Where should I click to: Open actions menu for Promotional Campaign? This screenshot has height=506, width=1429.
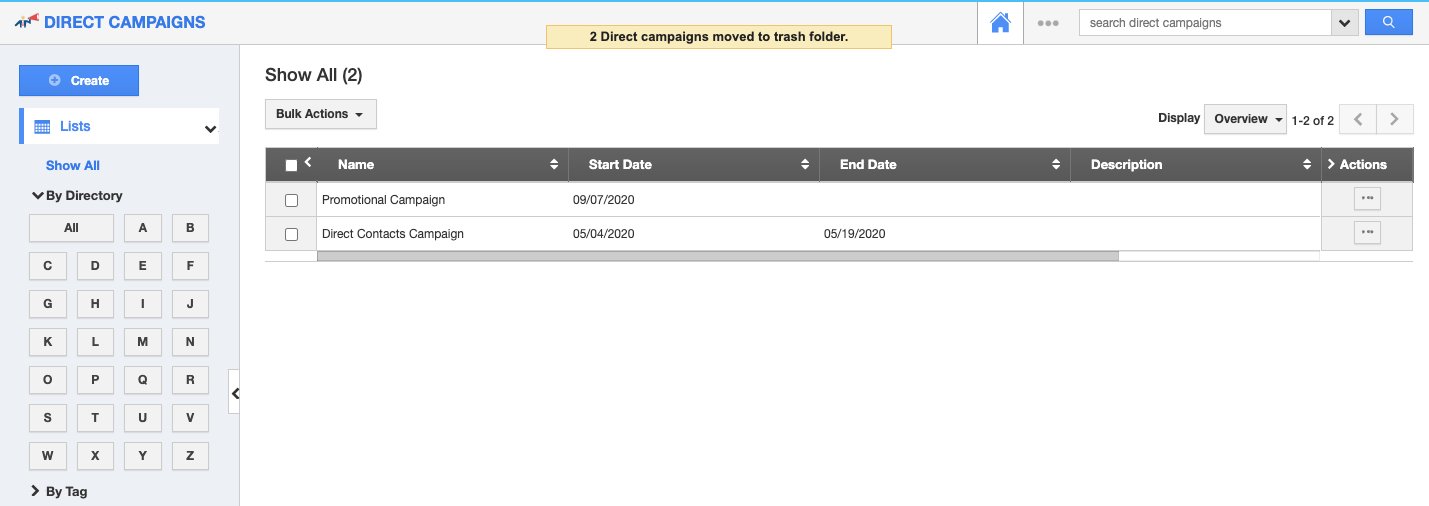click(x=1367, y=199)
